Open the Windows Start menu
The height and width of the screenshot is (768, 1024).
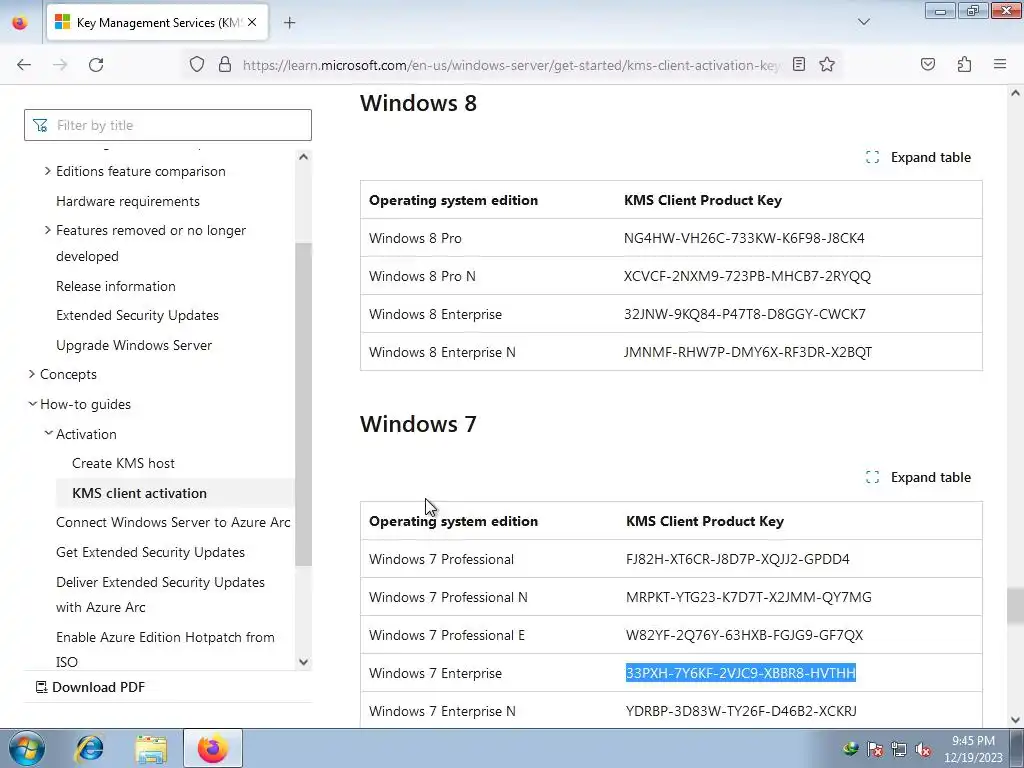26,748
